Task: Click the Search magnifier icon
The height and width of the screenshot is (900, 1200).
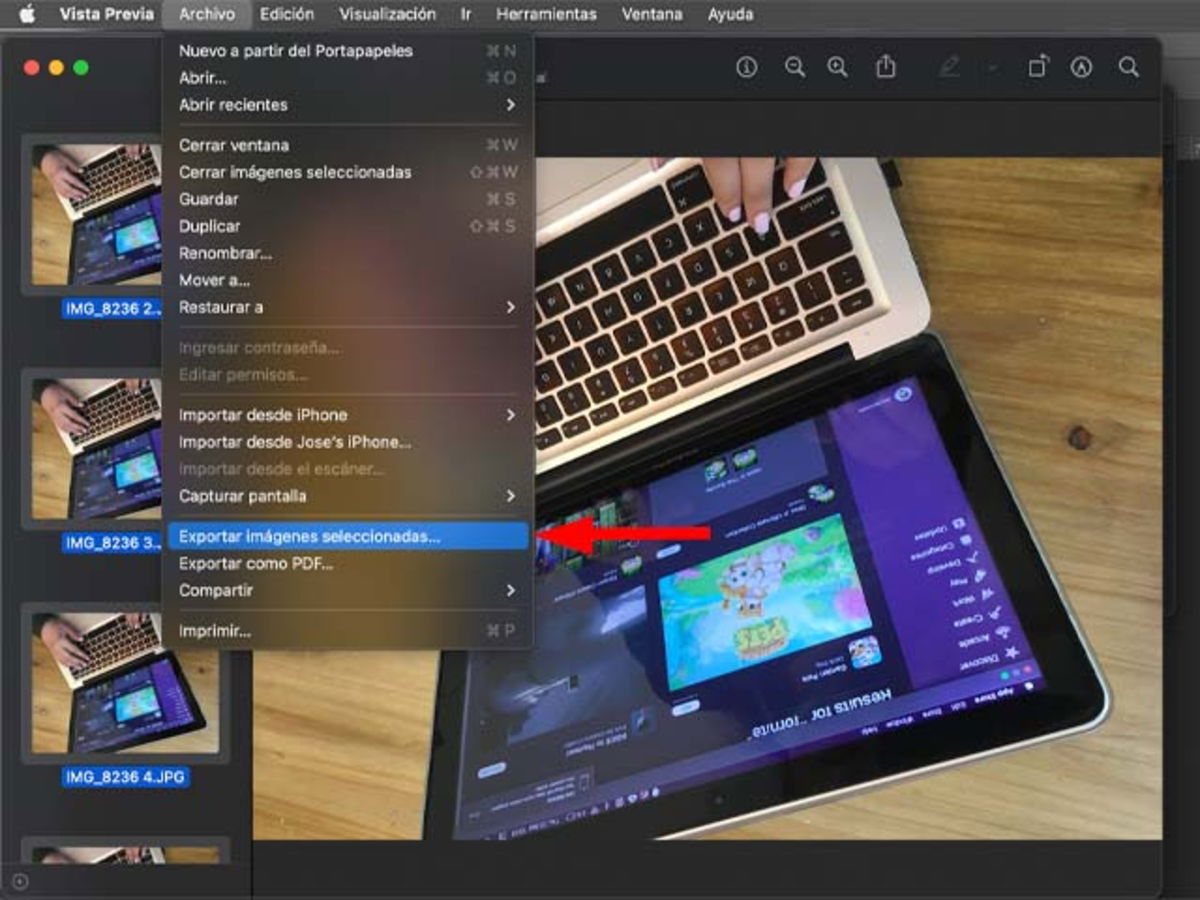Action: (1129, 67)
